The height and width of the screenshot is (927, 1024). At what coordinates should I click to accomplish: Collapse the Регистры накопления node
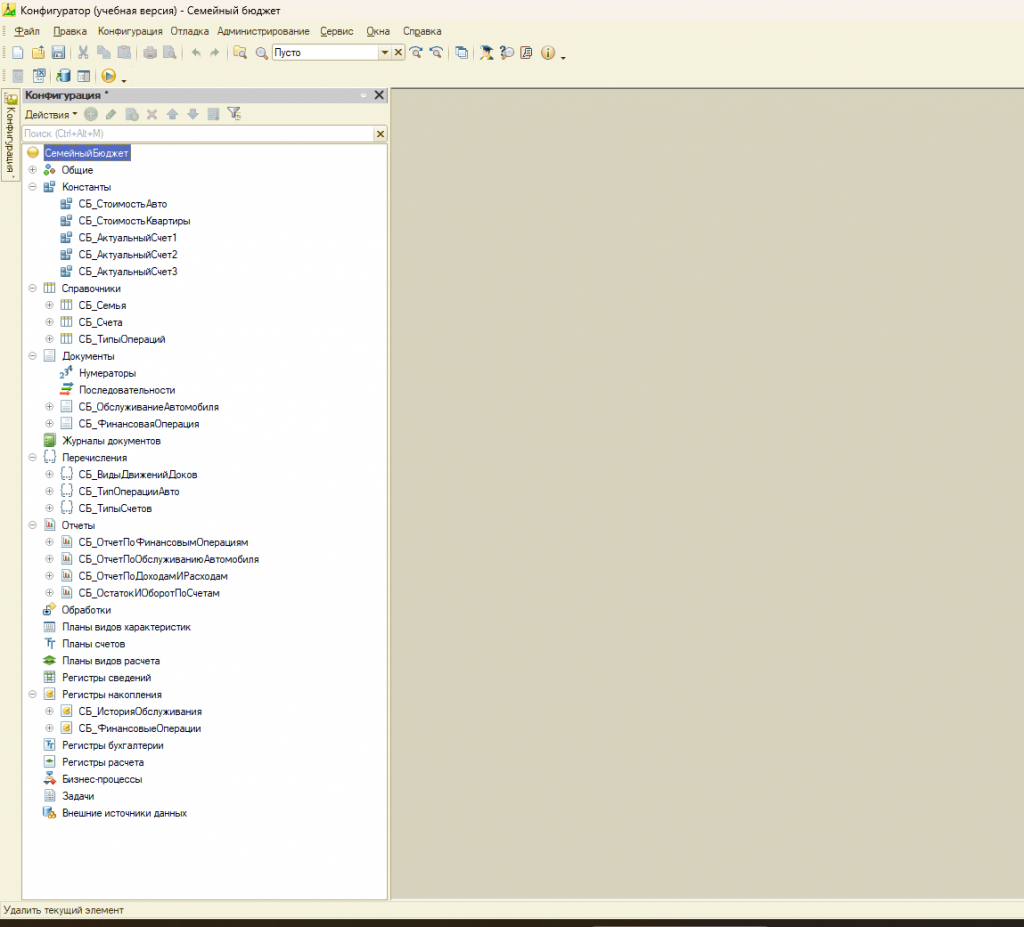click(x=32, y=694)
